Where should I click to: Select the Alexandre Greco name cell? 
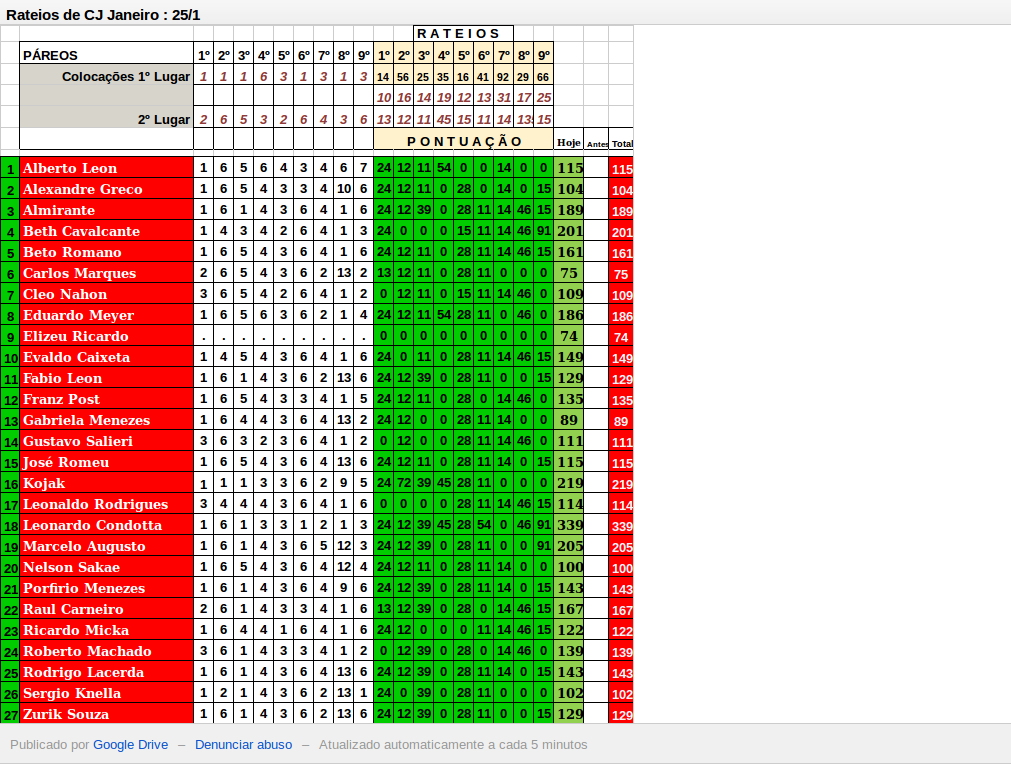point(106,189)
